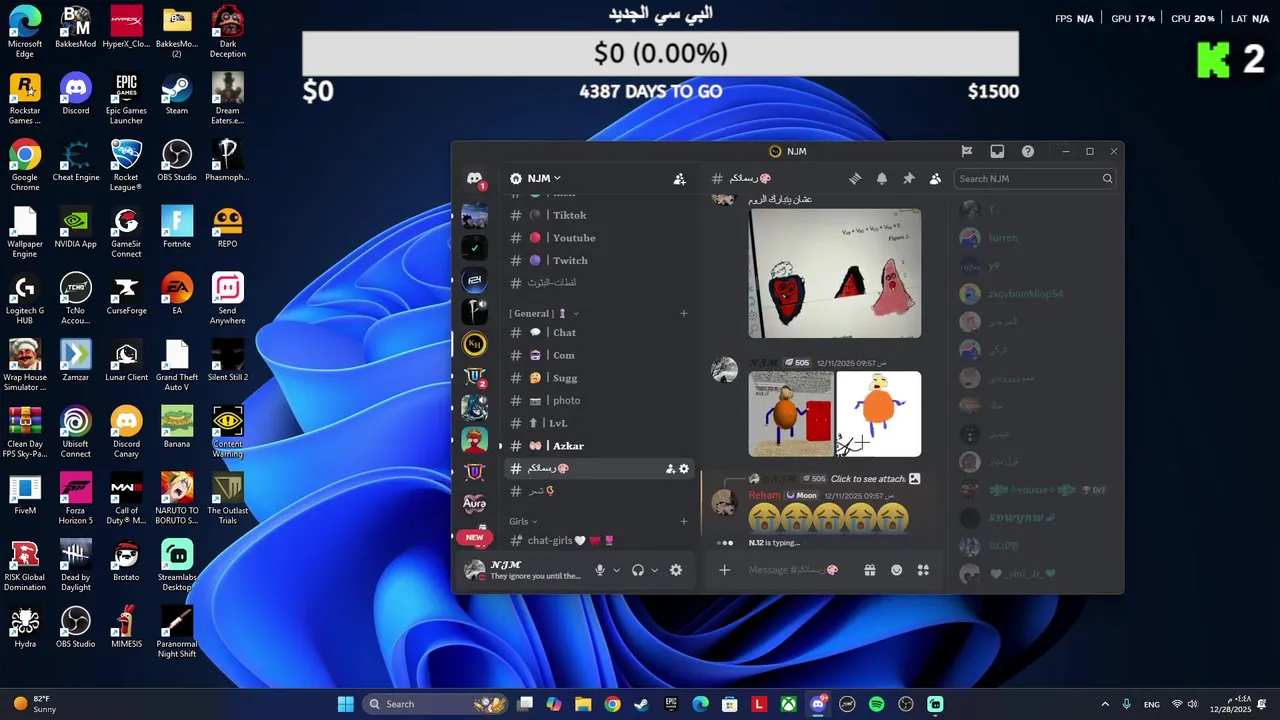This screenshot has width=1280, height=720.
Task: Show pinned messages pin icon
Action: pyautogui.click(x=909, y=179)
